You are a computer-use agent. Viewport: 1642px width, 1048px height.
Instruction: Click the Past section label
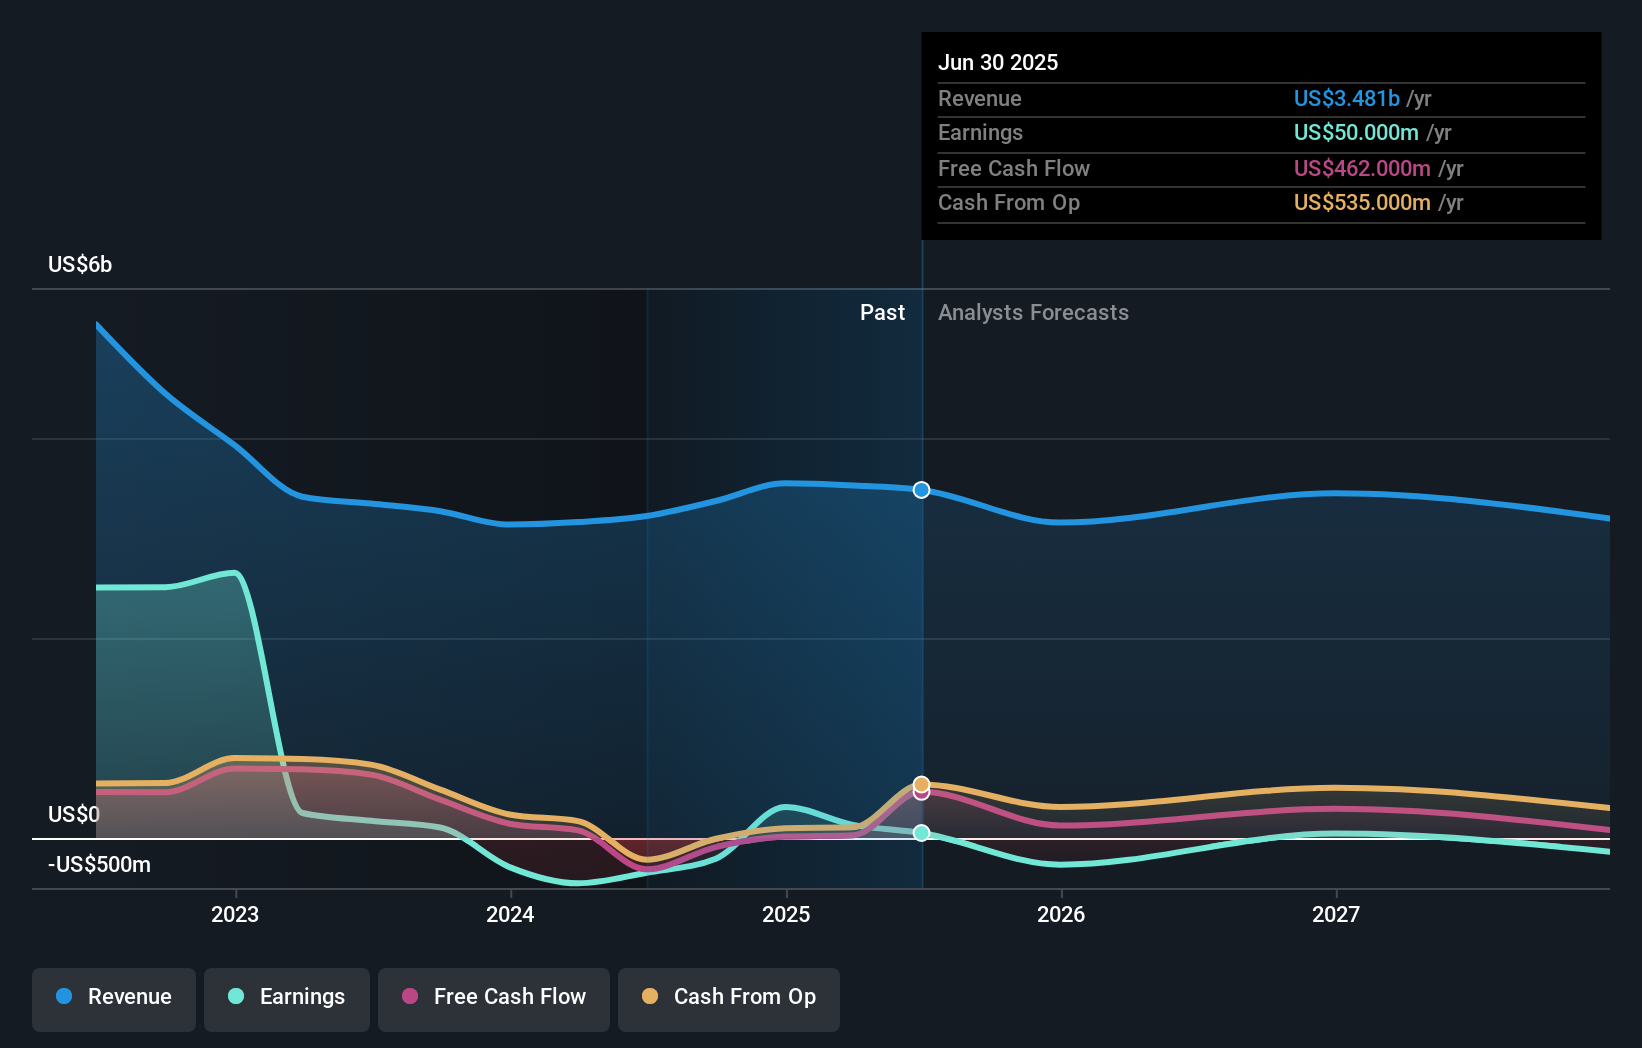coord(882,312)
